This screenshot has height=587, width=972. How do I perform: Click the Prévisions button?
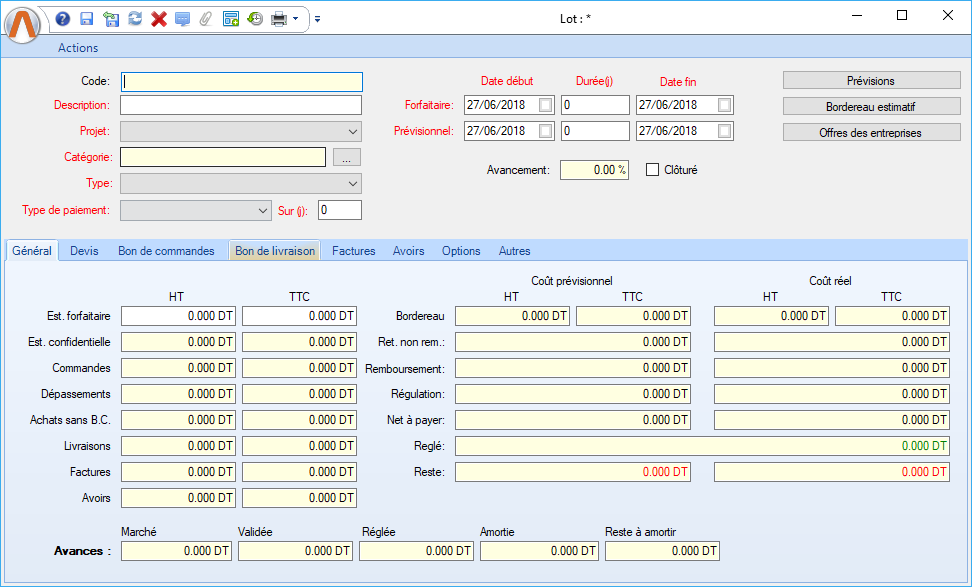pos(870,81)
